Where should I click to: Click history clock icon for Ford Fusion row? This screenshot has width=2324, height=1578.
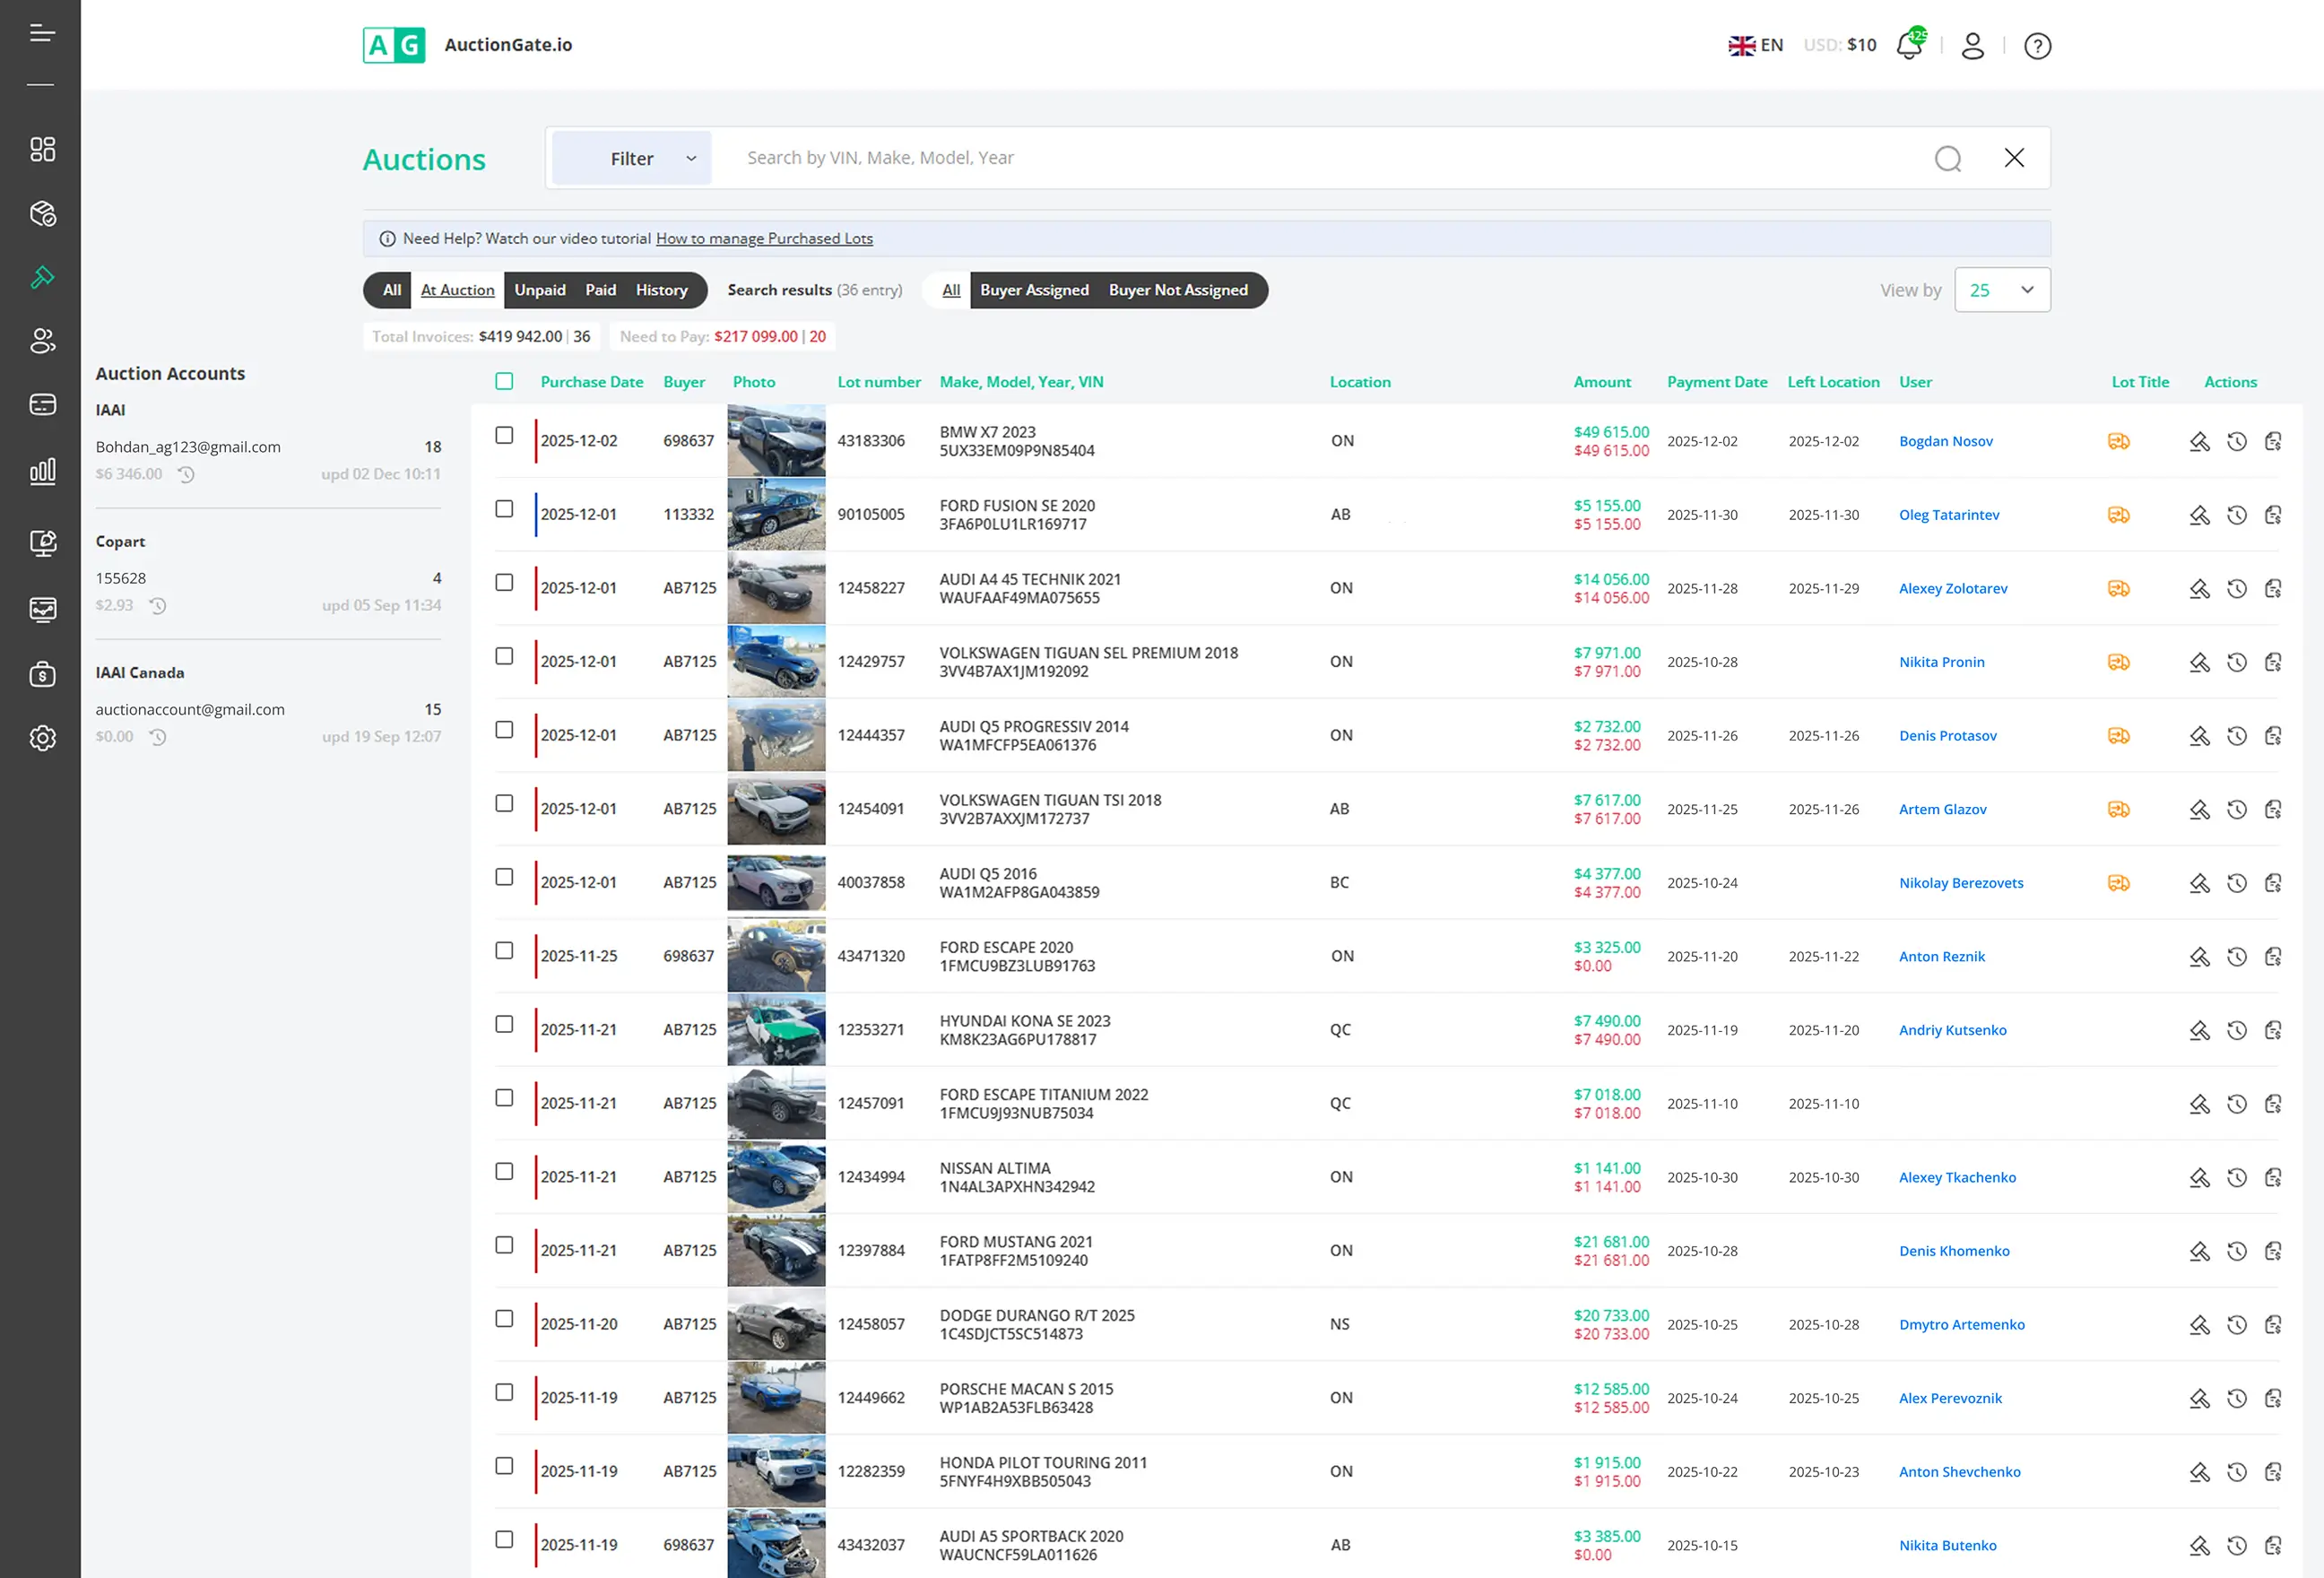click(x=2237, y=515)
